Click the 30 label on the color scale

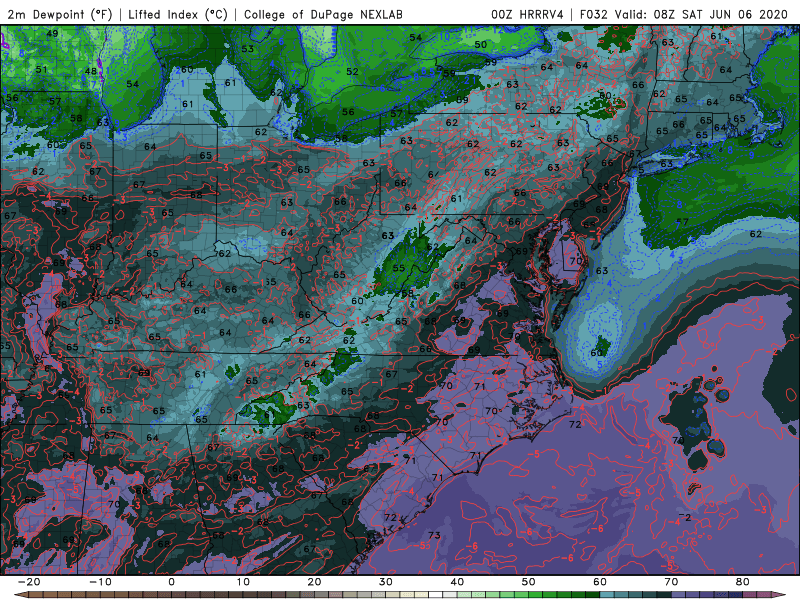click(386, 582)
